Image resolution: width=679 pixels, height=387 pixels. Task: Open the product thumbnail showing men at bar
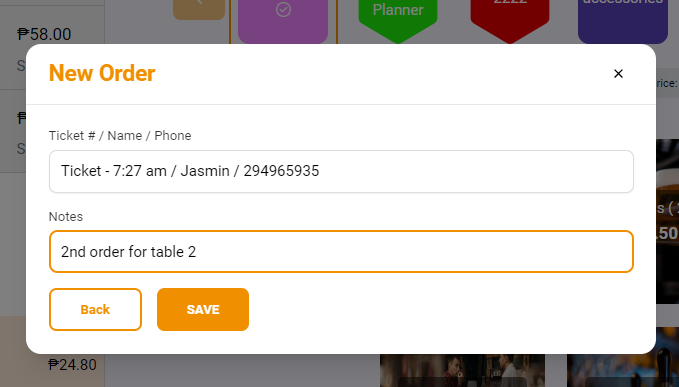(462, 371)
